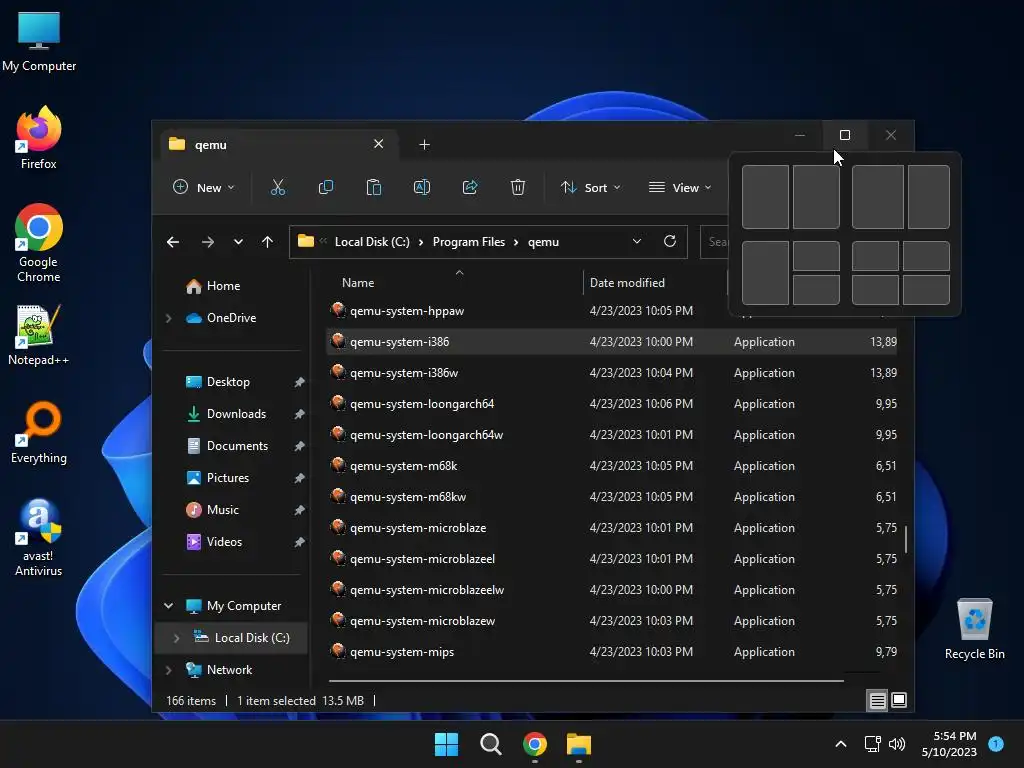Click in the Search box

(x=714, y=242)
